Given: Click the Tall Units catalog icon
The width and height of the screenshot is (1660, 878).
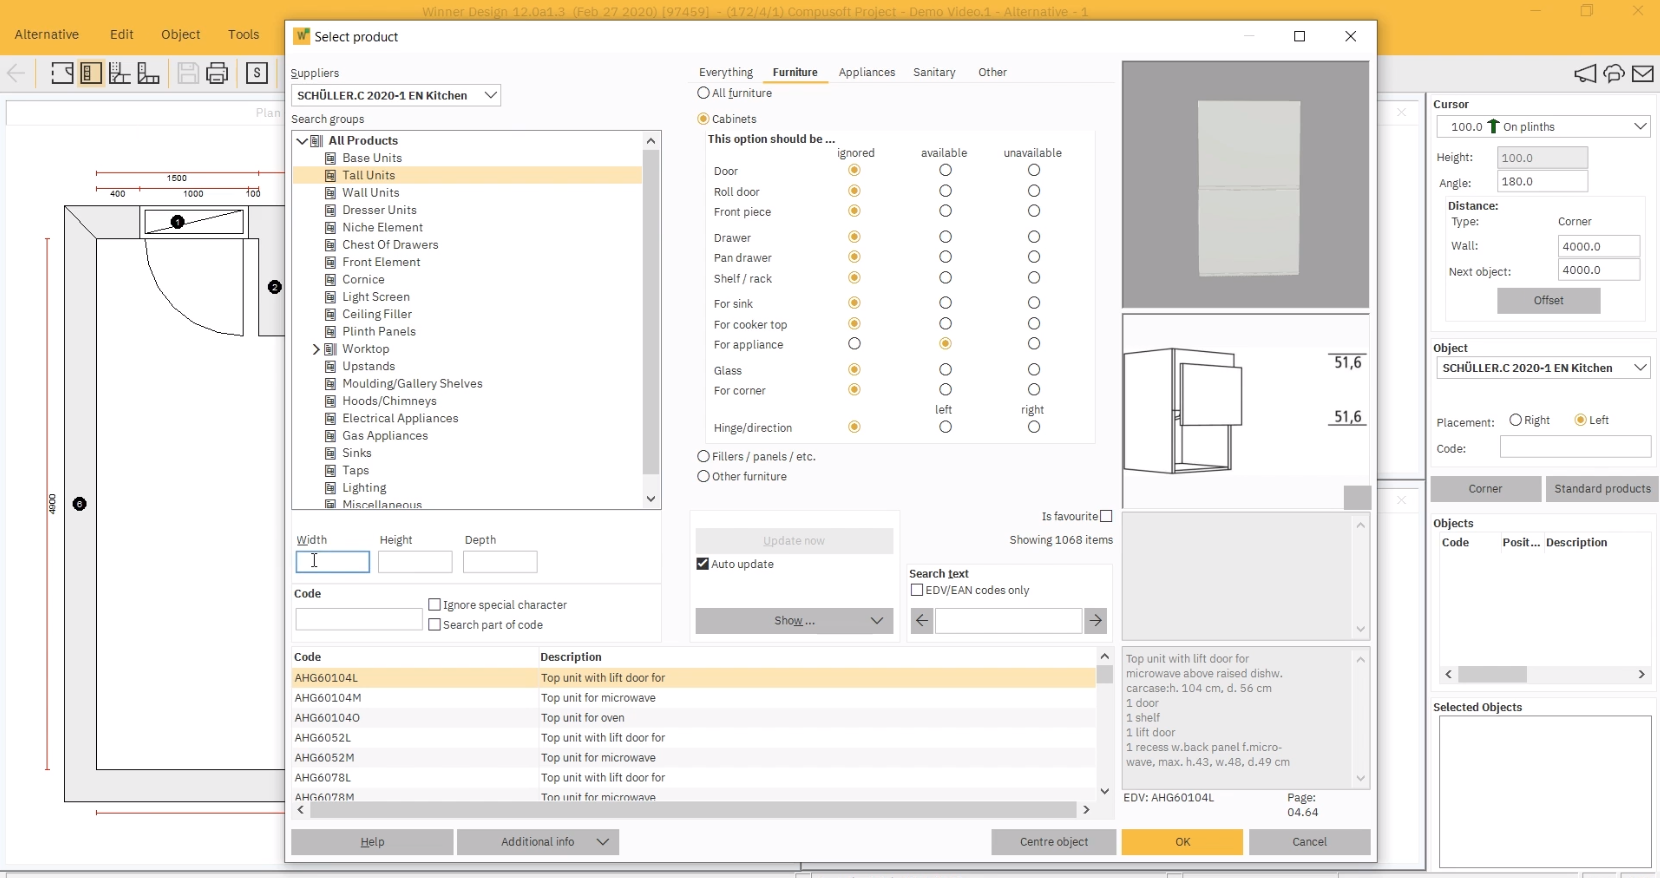Looking at the screenshot, I should (x=330, y=175).
